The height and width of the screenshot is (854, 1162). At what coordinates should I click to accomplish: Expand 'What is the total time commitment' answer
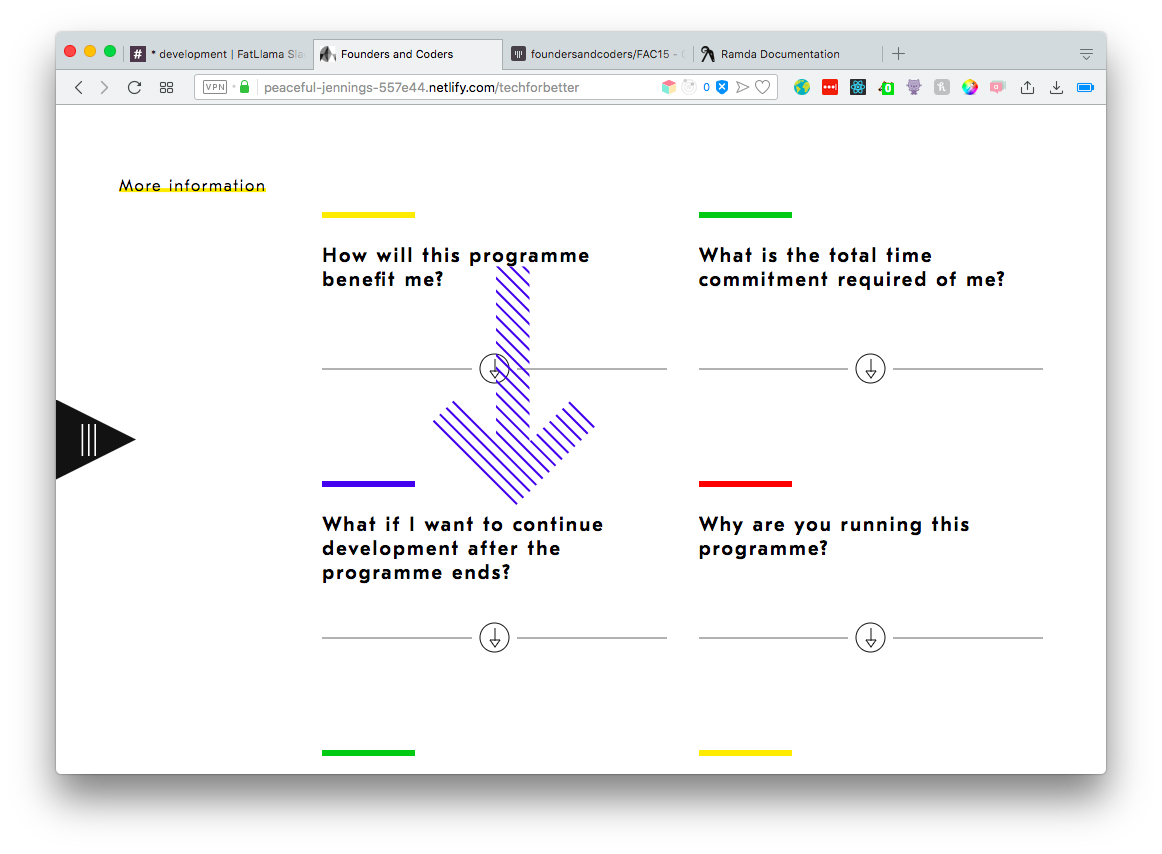871,368
